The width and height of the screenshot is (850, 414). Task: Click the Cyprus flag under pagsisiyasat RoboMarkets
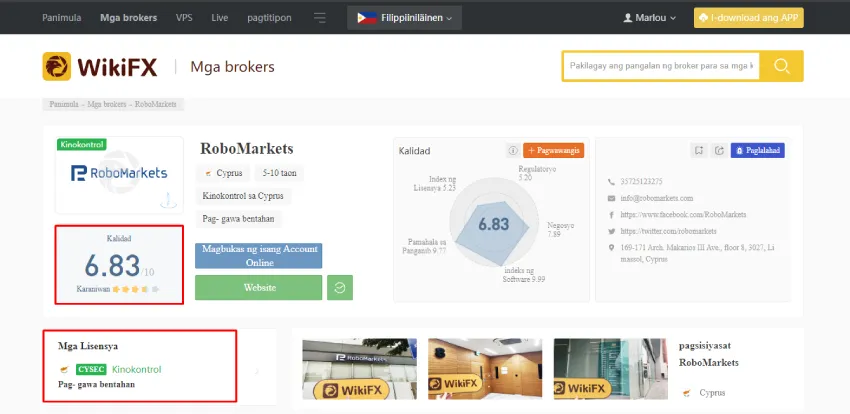click(x=687, y=393)
